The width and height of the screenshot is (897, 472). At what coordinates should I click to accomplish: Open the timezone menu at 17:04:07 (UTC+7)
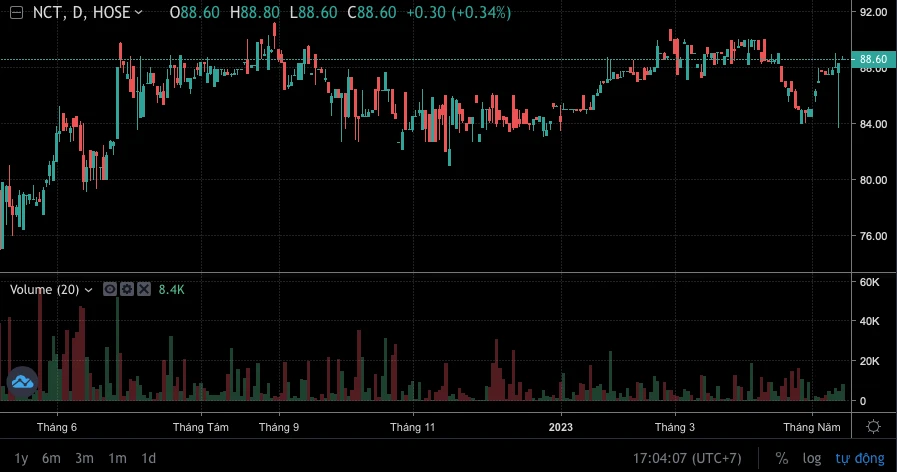pos(687,458)
